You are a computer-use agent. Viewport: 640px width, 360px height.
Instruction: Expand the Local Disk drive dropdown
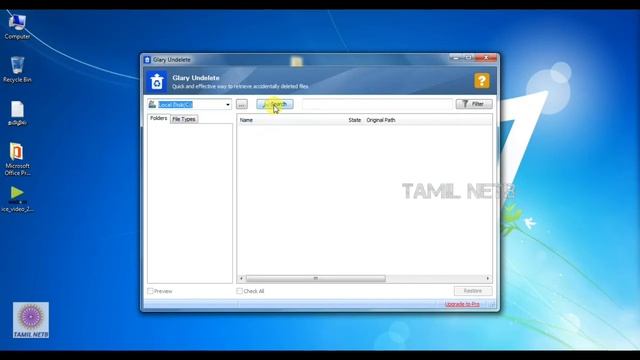pos(227,105)
